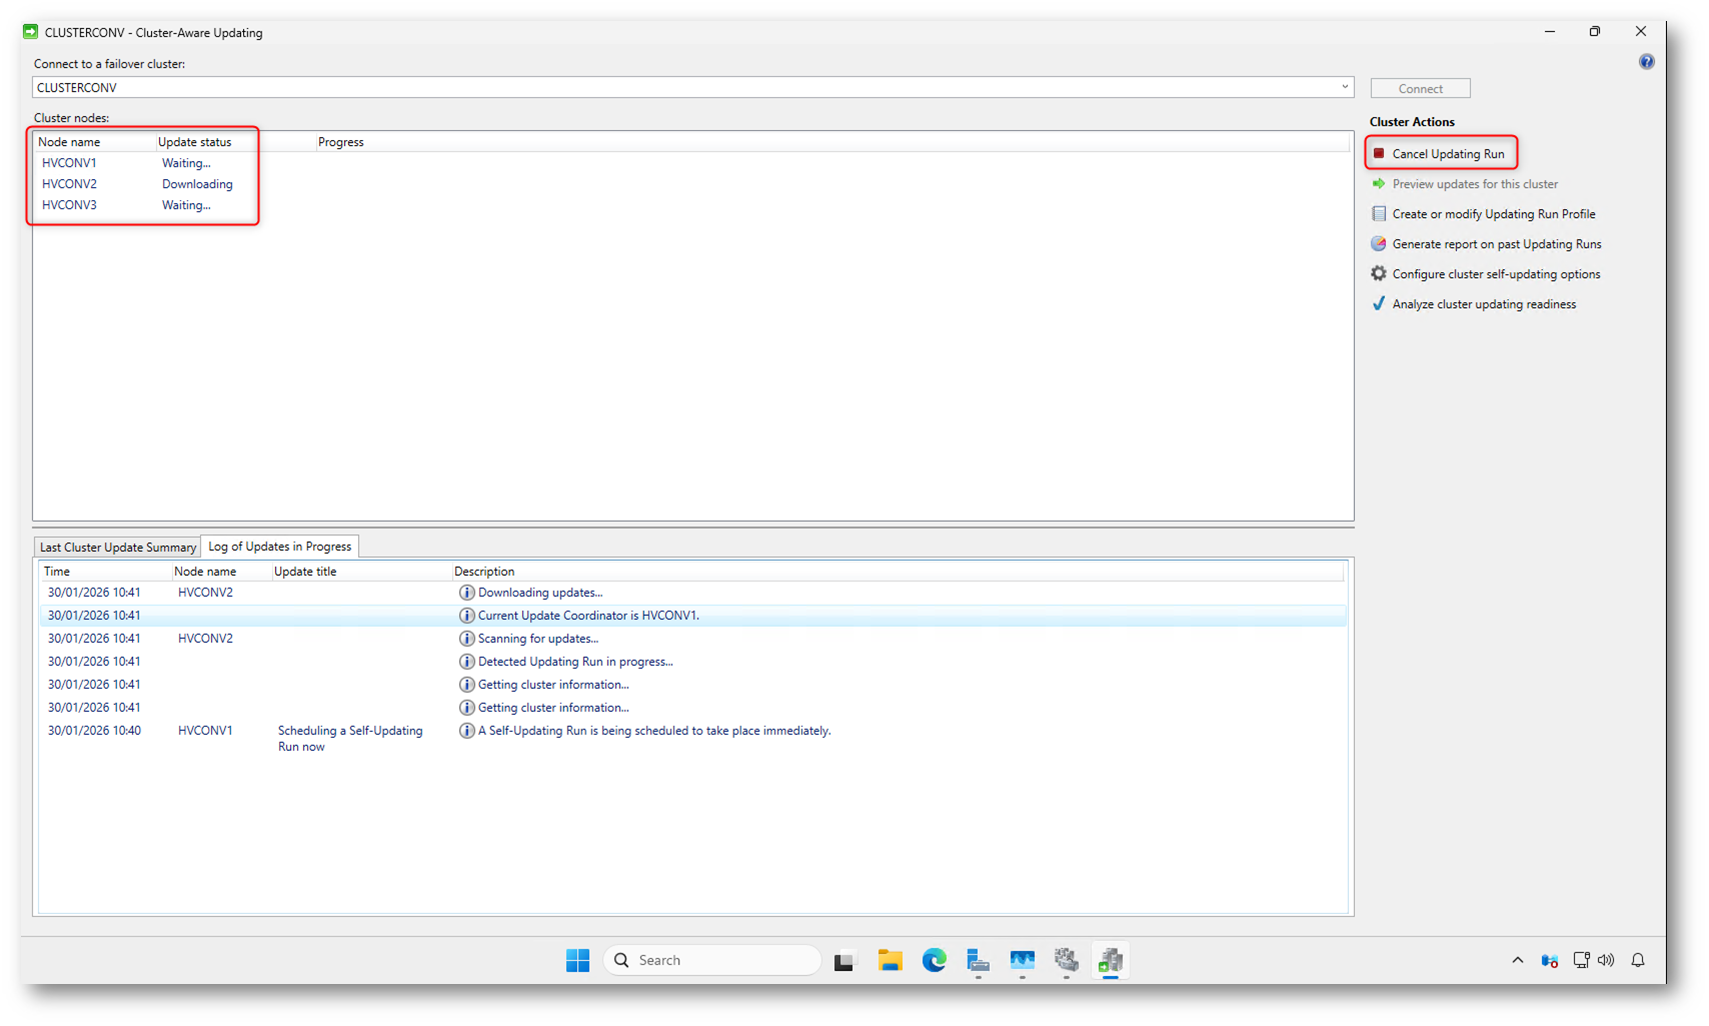Click the pie chart icon for Generate report

click(x=1379, y=244)
